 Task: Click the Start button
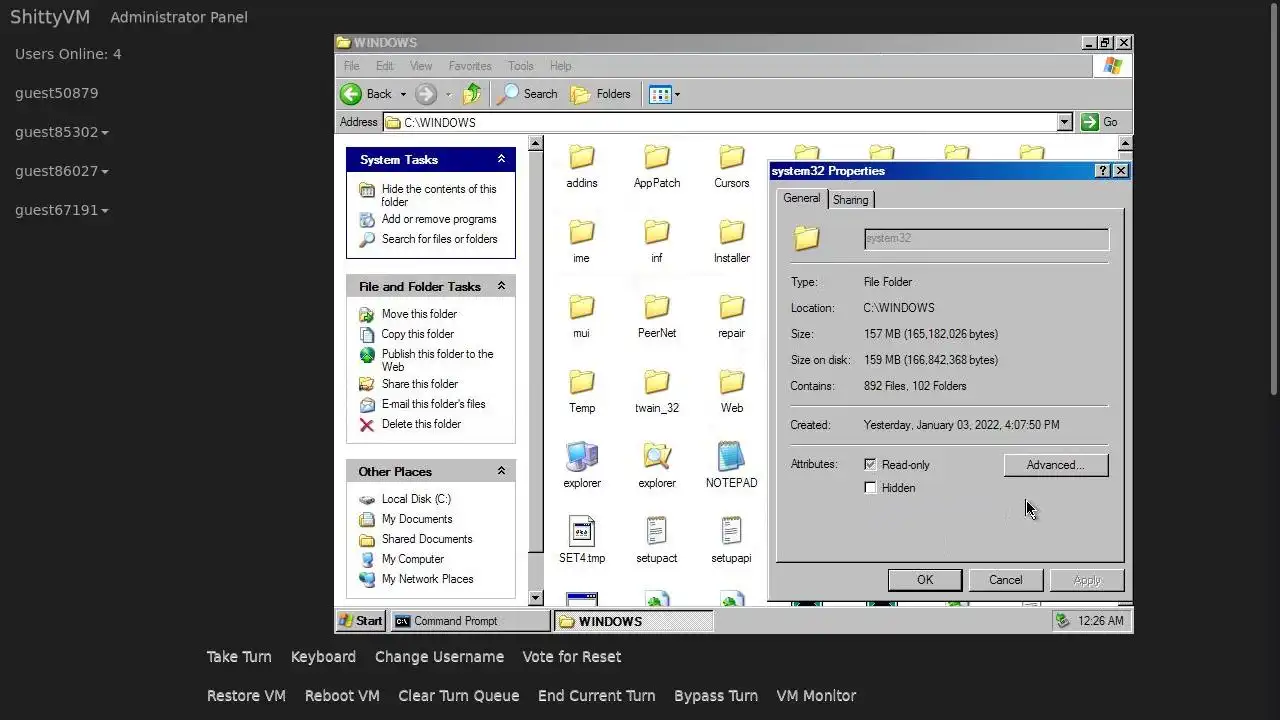click(x=361, y=621)
